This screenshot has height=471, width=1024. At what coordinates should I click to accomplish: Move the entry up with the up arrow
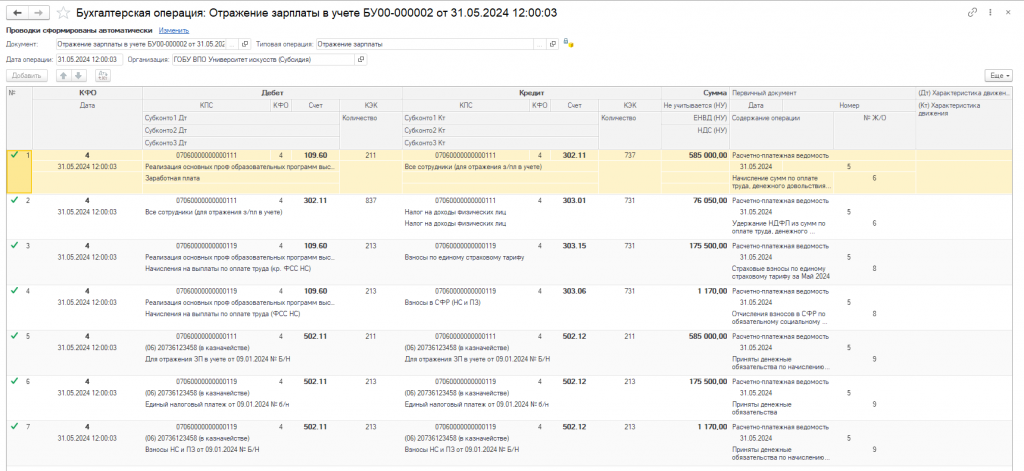63,76
